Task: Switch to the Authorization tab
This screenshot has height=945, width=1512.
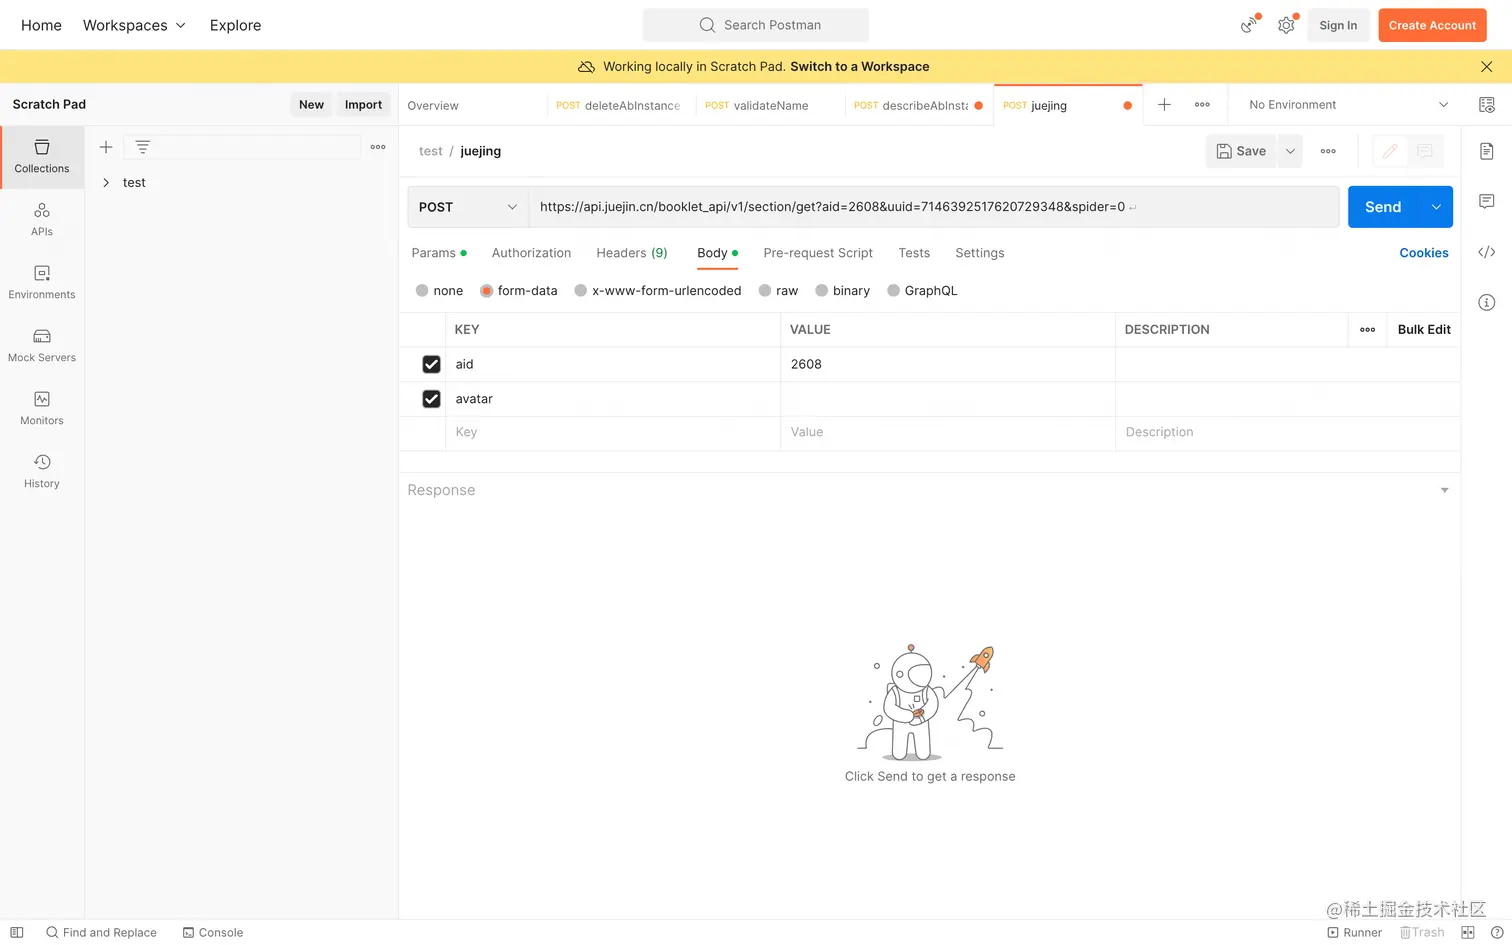Action: pyautogui.click(x=531, y=254)
